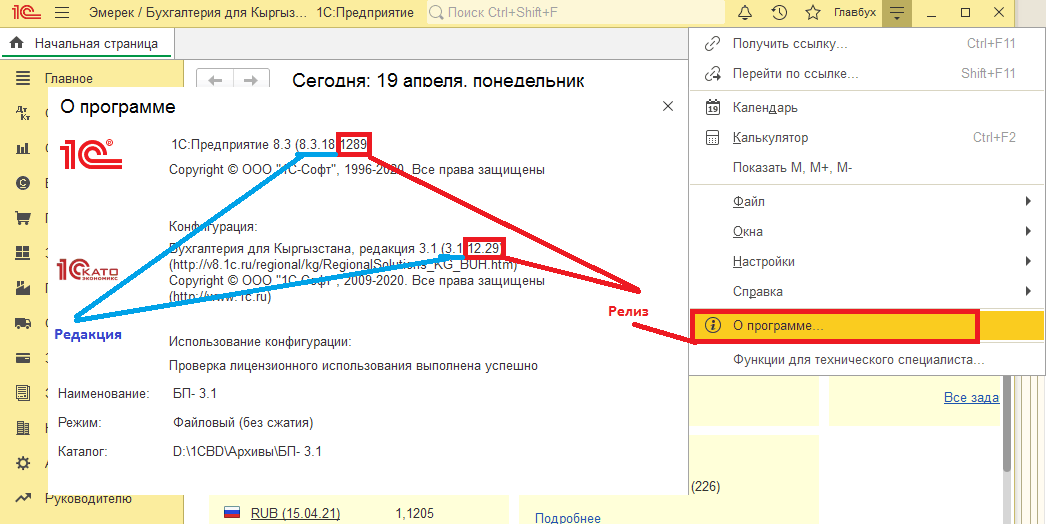Expand the Справка submenu
This screenshot has width=1048, height=524.
[x=757, y=292]
